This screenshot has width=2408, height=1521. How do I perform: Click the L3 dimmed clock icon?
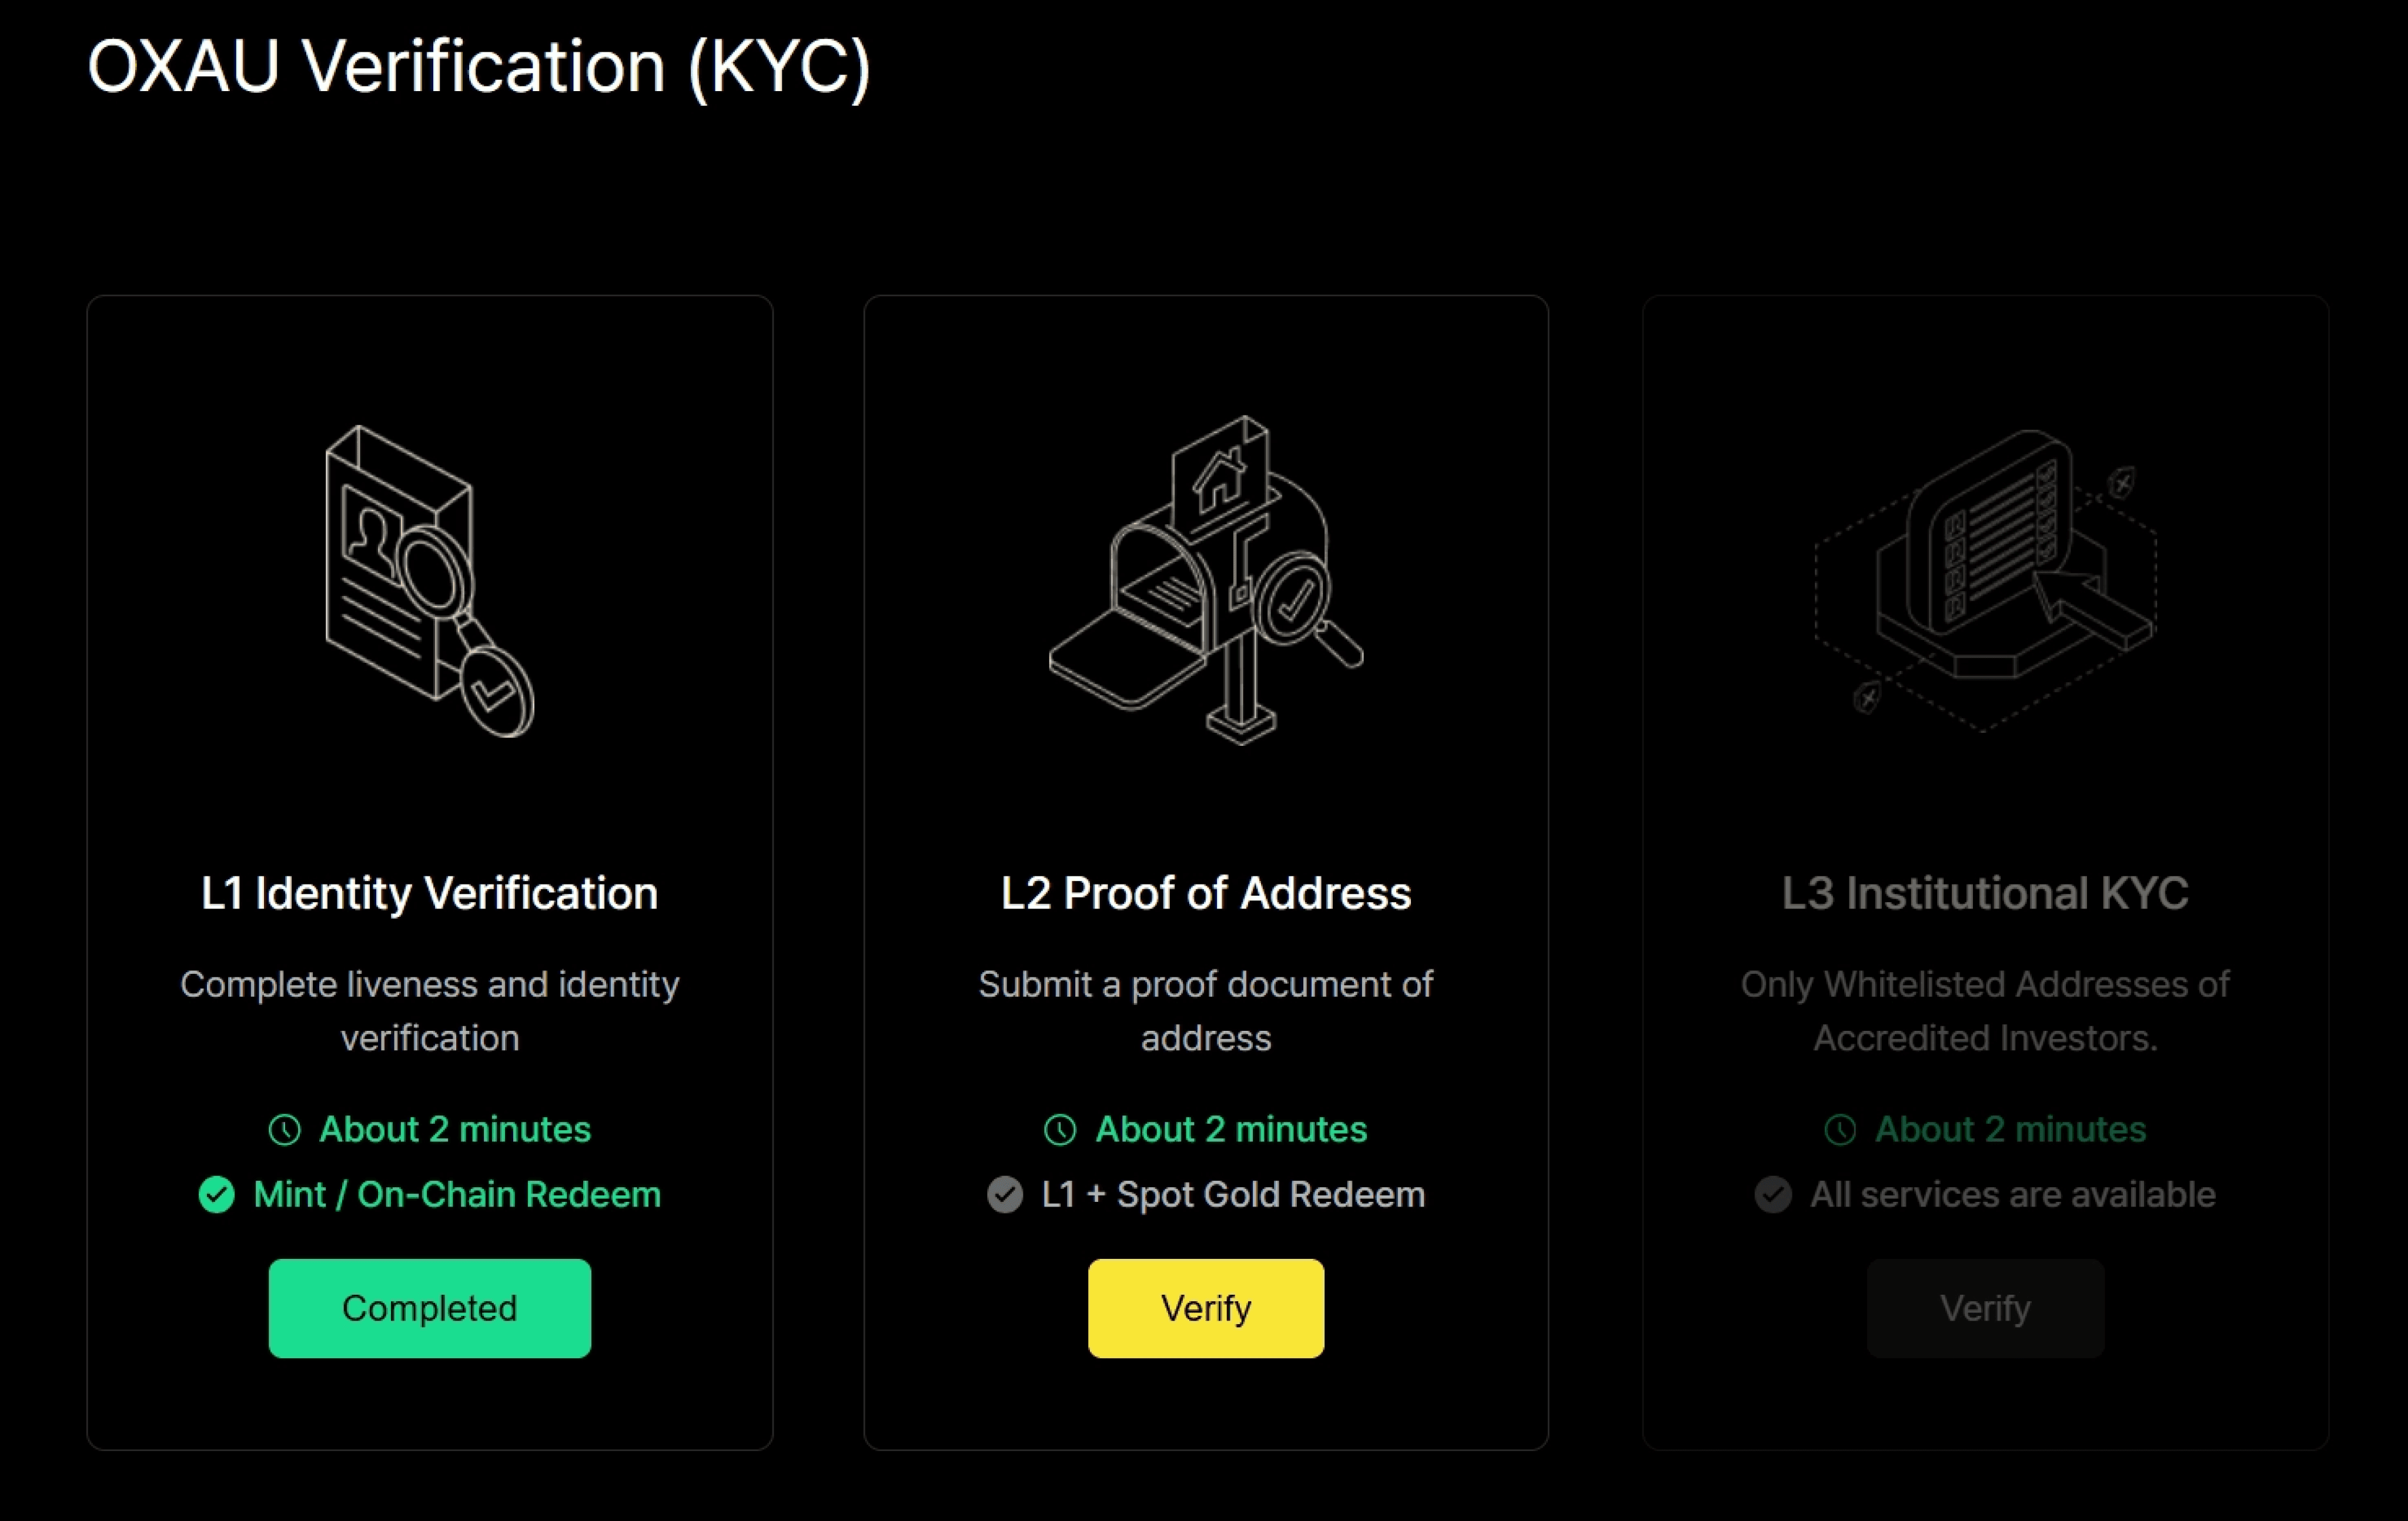coord(1840,1130)
